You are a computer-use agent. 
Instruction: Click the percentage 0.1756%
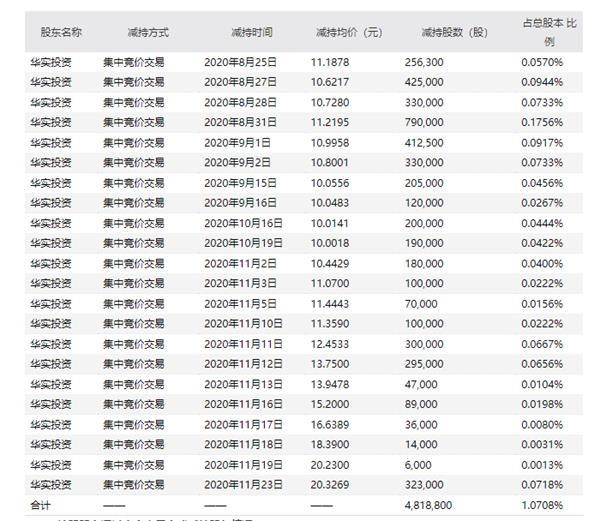click(x=542, y=122)
